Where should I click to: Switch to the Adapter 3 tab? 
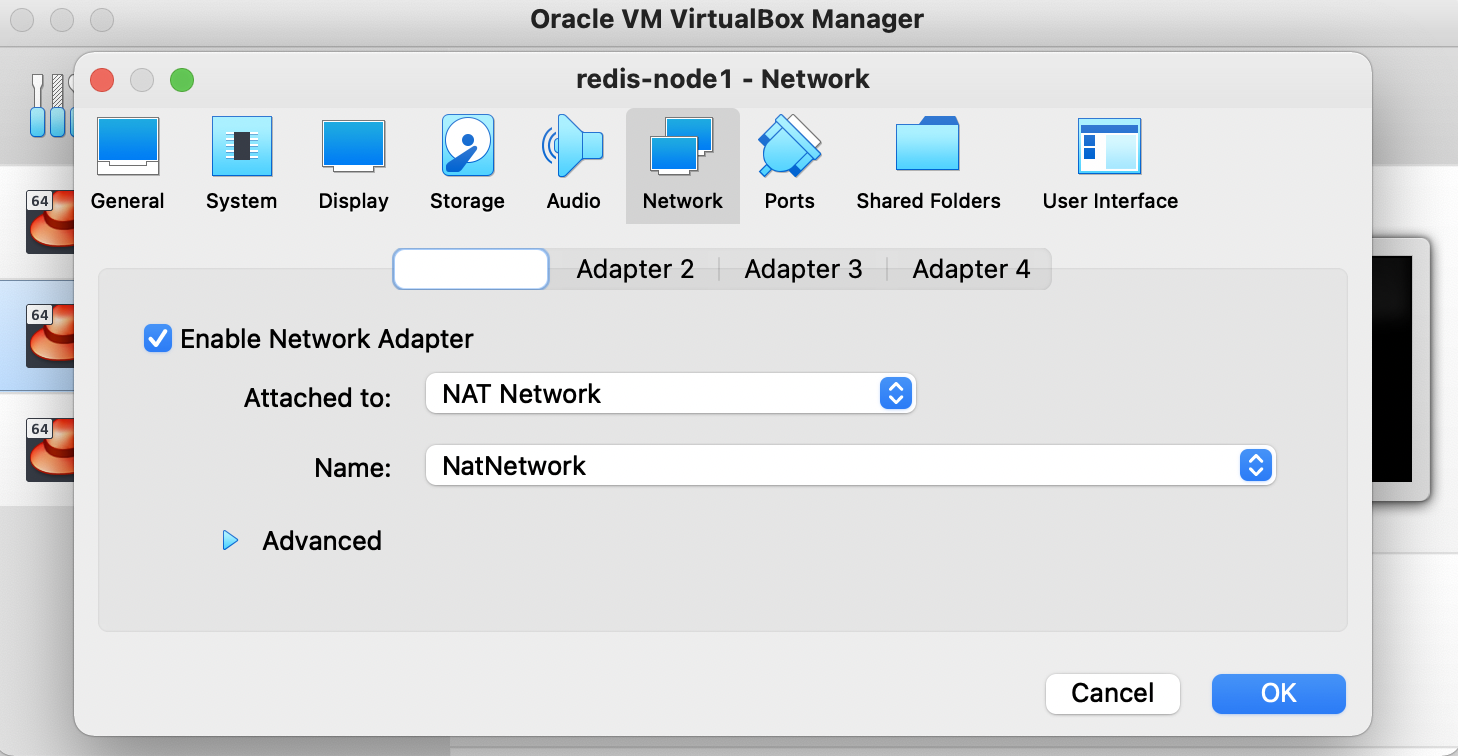coord(803,269)
